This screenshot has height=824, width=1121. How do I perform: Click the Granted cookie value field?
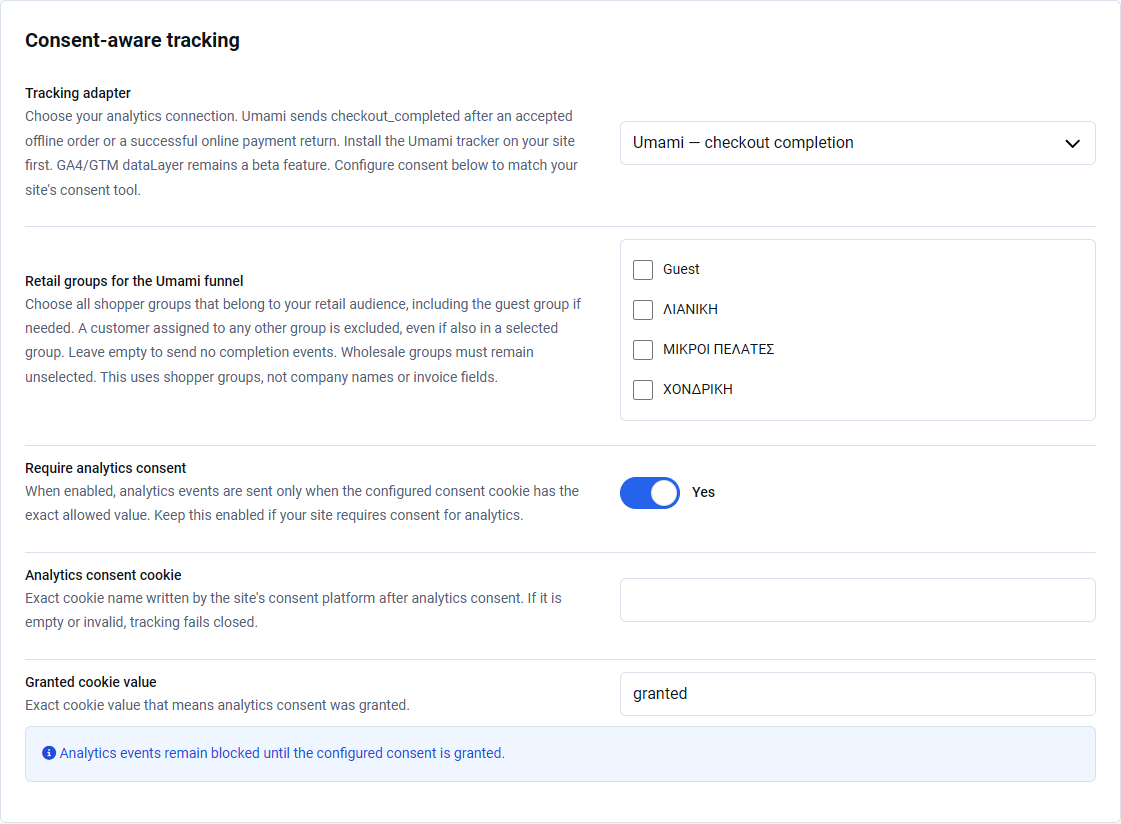click(857, 694)
